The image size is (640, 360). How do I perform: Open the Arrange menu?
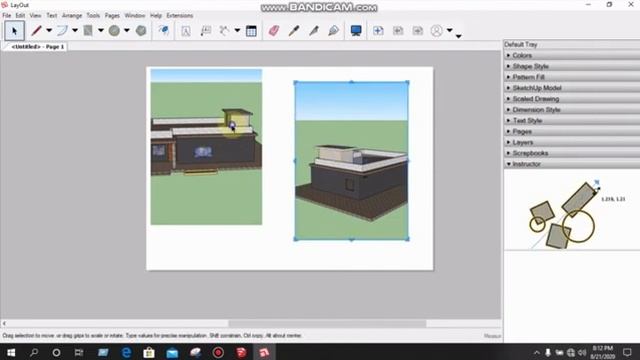pos(72,16)
